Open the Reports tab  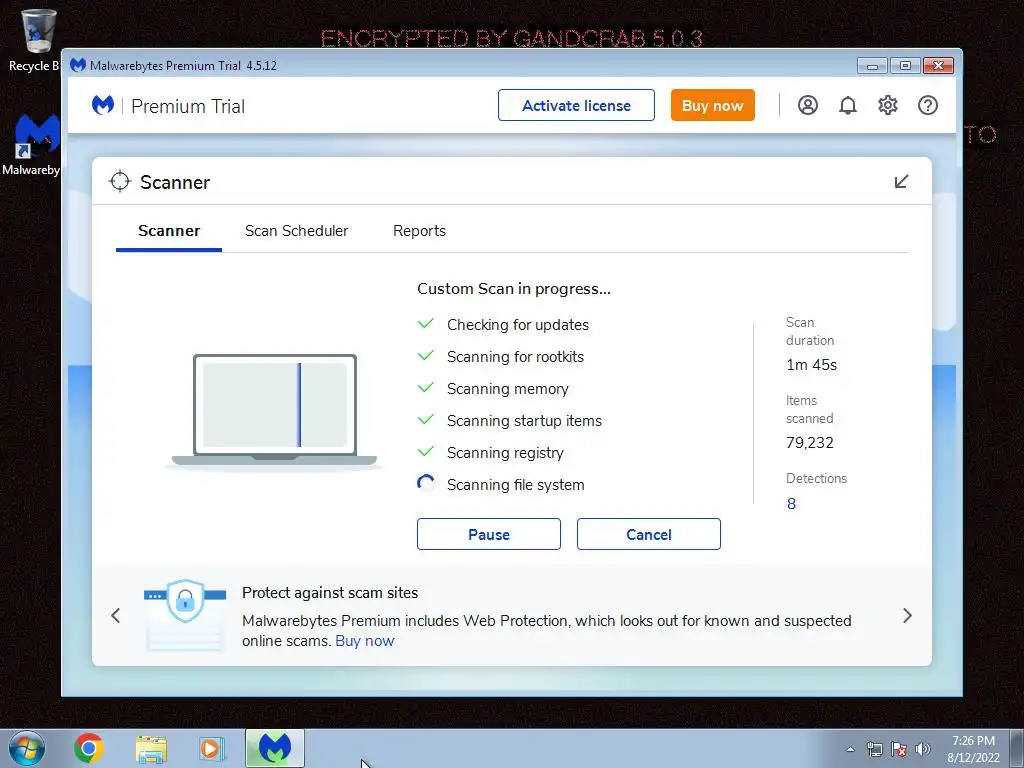[419, 231]
